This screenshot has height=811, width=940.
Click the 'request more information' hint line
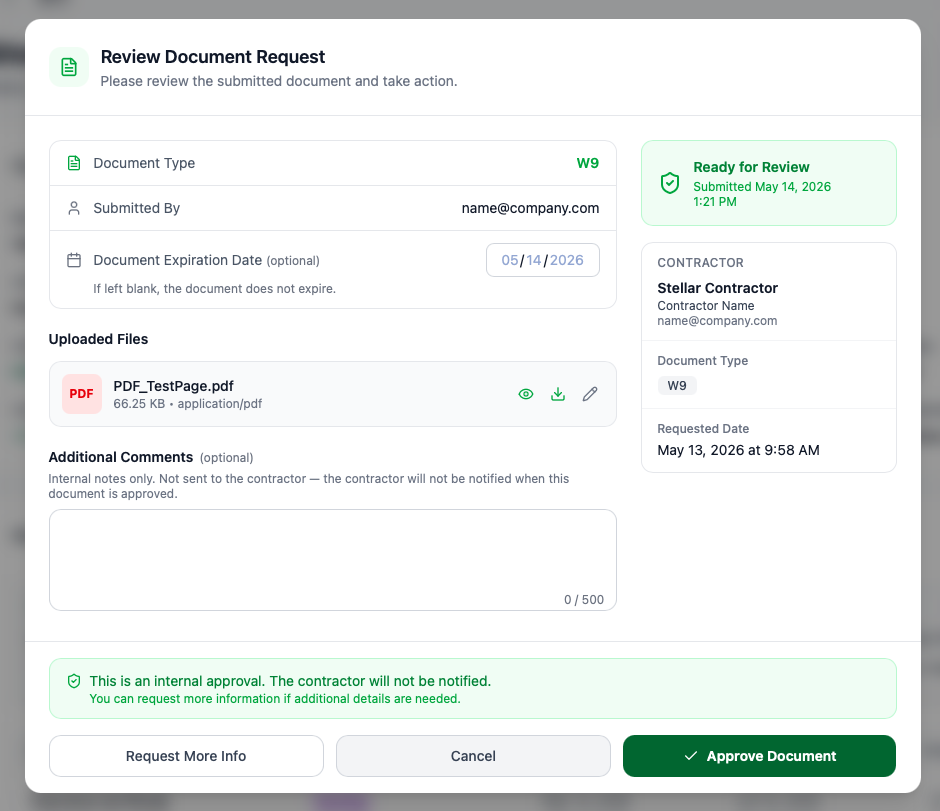pos(275,698)
